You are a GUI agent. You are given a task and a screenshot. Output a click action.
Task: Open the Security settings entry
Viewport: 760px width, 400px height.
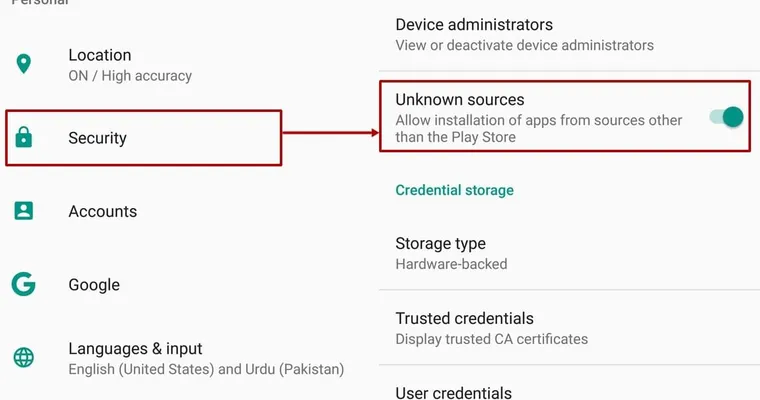pyautogui.click(x=143, y=138)
